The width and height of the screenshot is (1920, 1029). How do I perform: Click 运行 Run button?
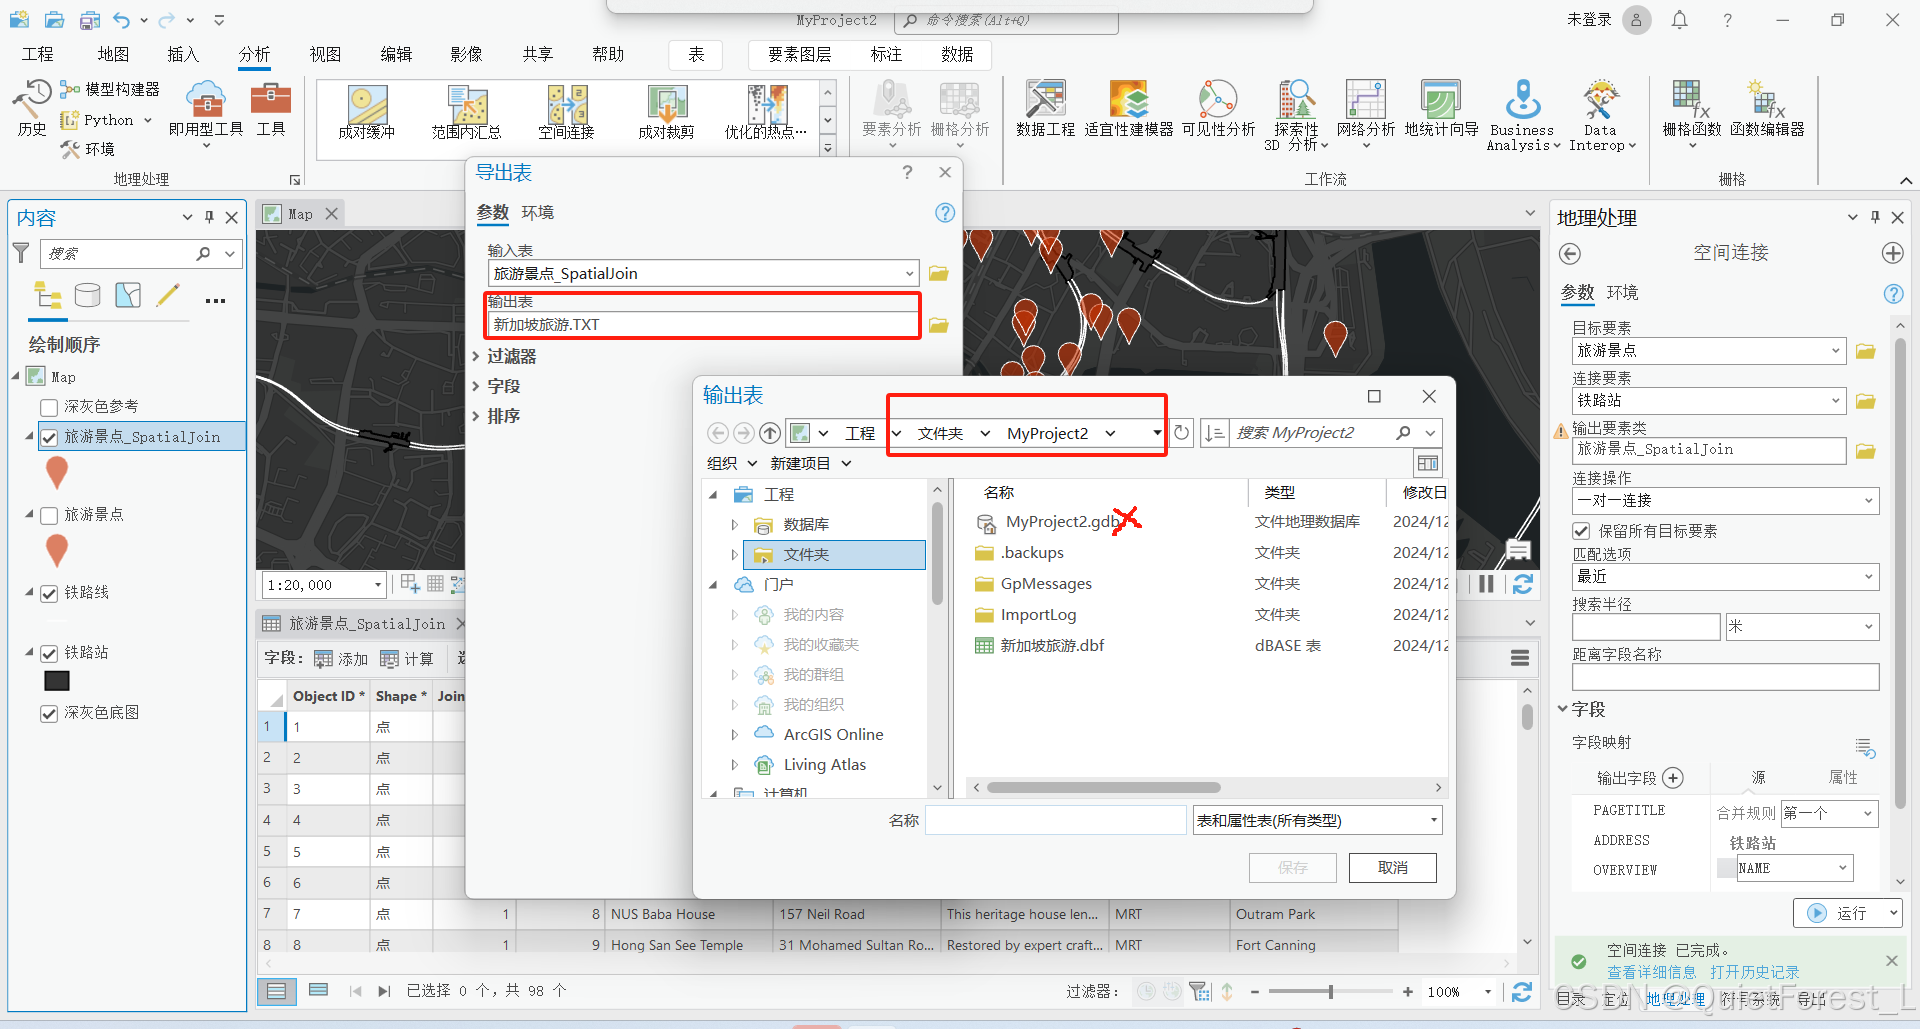pyautogui.click(x=1838, y=913)
